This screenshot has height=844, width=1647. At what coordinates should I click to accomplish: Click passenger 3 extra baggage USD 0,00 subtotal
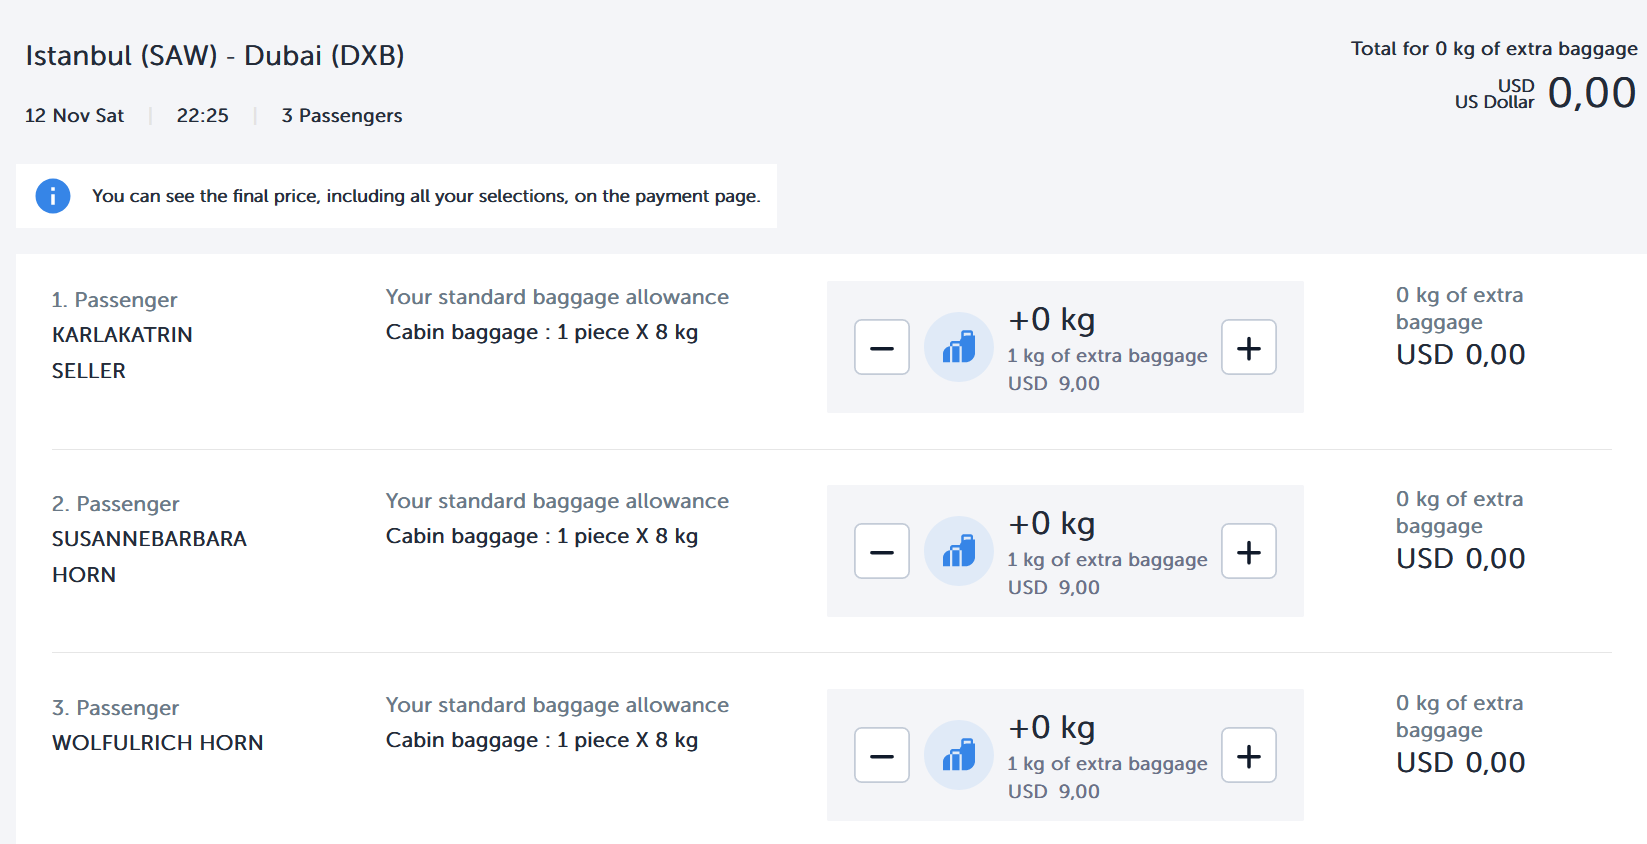click(1460, 762)
